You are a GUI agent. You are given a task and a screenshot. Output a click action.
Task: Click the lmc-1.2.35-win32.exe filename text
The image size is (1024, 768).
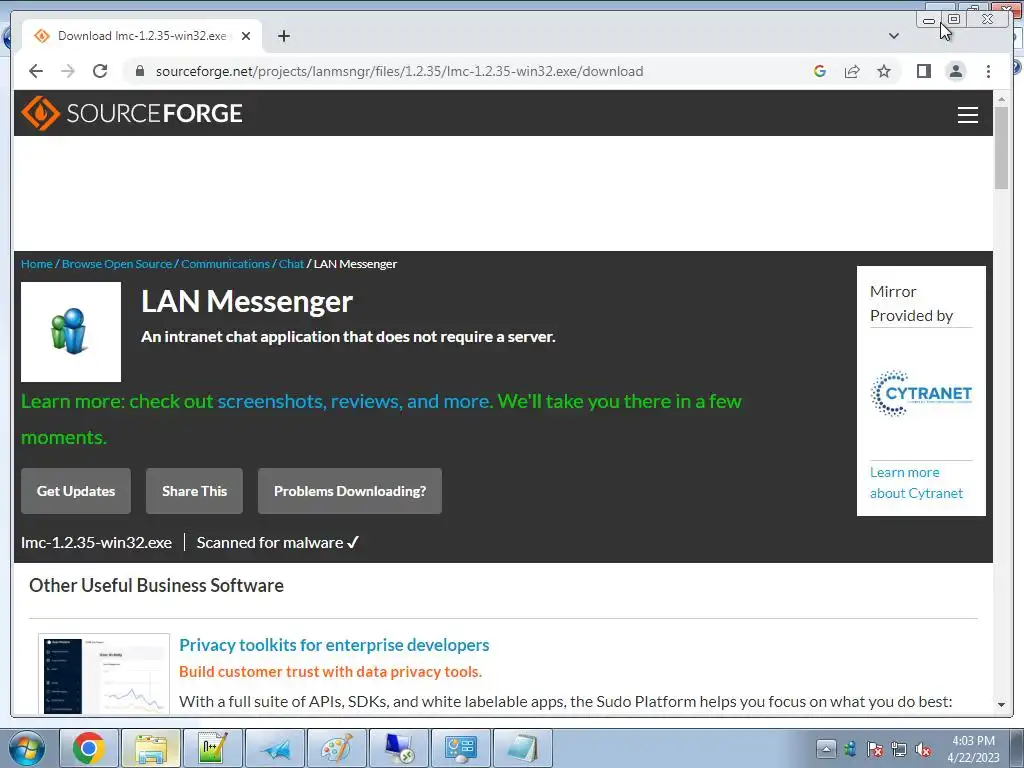click(x=96, y=543)
